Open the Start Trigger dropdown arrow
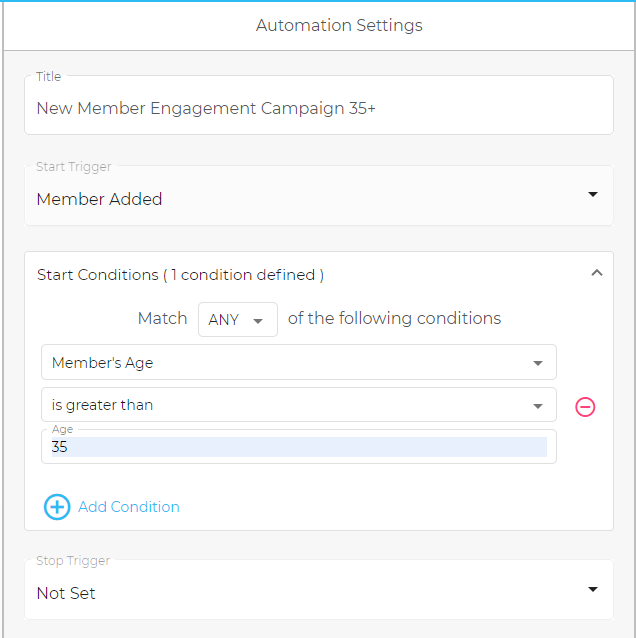 point(593,194)
